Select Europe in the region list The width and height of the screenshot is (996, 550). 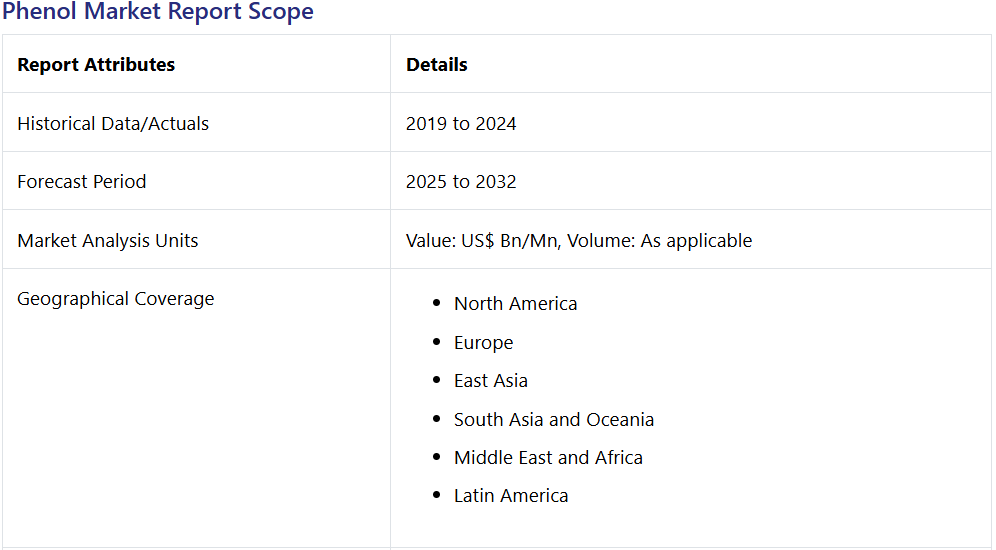click(483, 343)
